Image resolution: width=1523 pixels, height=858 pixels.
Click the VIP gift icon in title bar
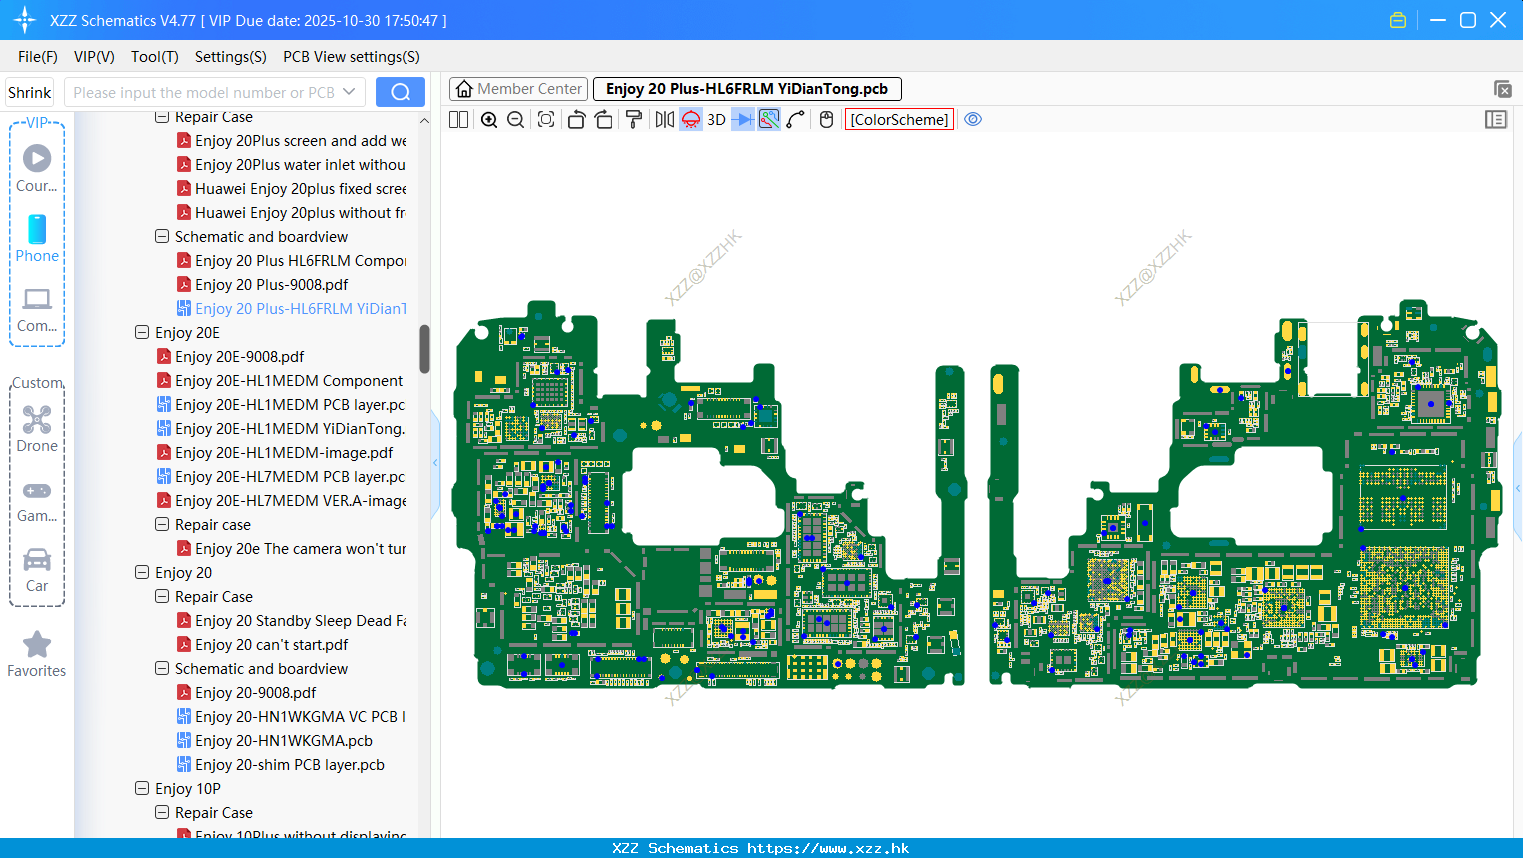(1398, 20)
